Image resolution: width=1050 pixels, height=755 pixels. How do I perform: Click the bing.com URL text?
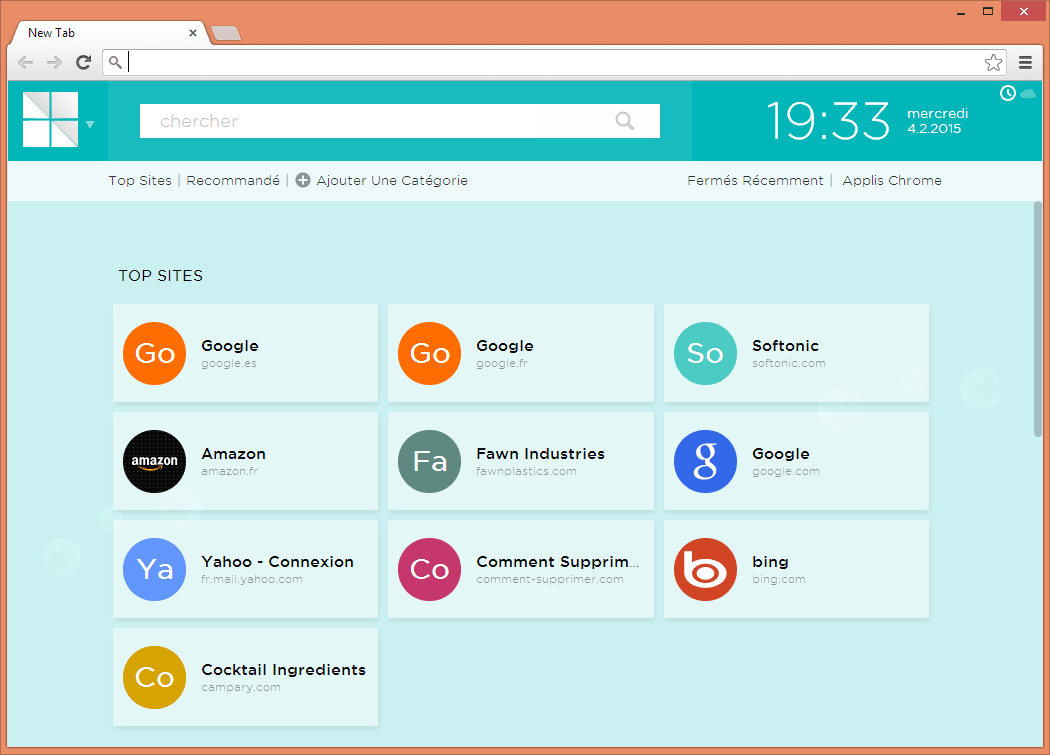[779, 579]
